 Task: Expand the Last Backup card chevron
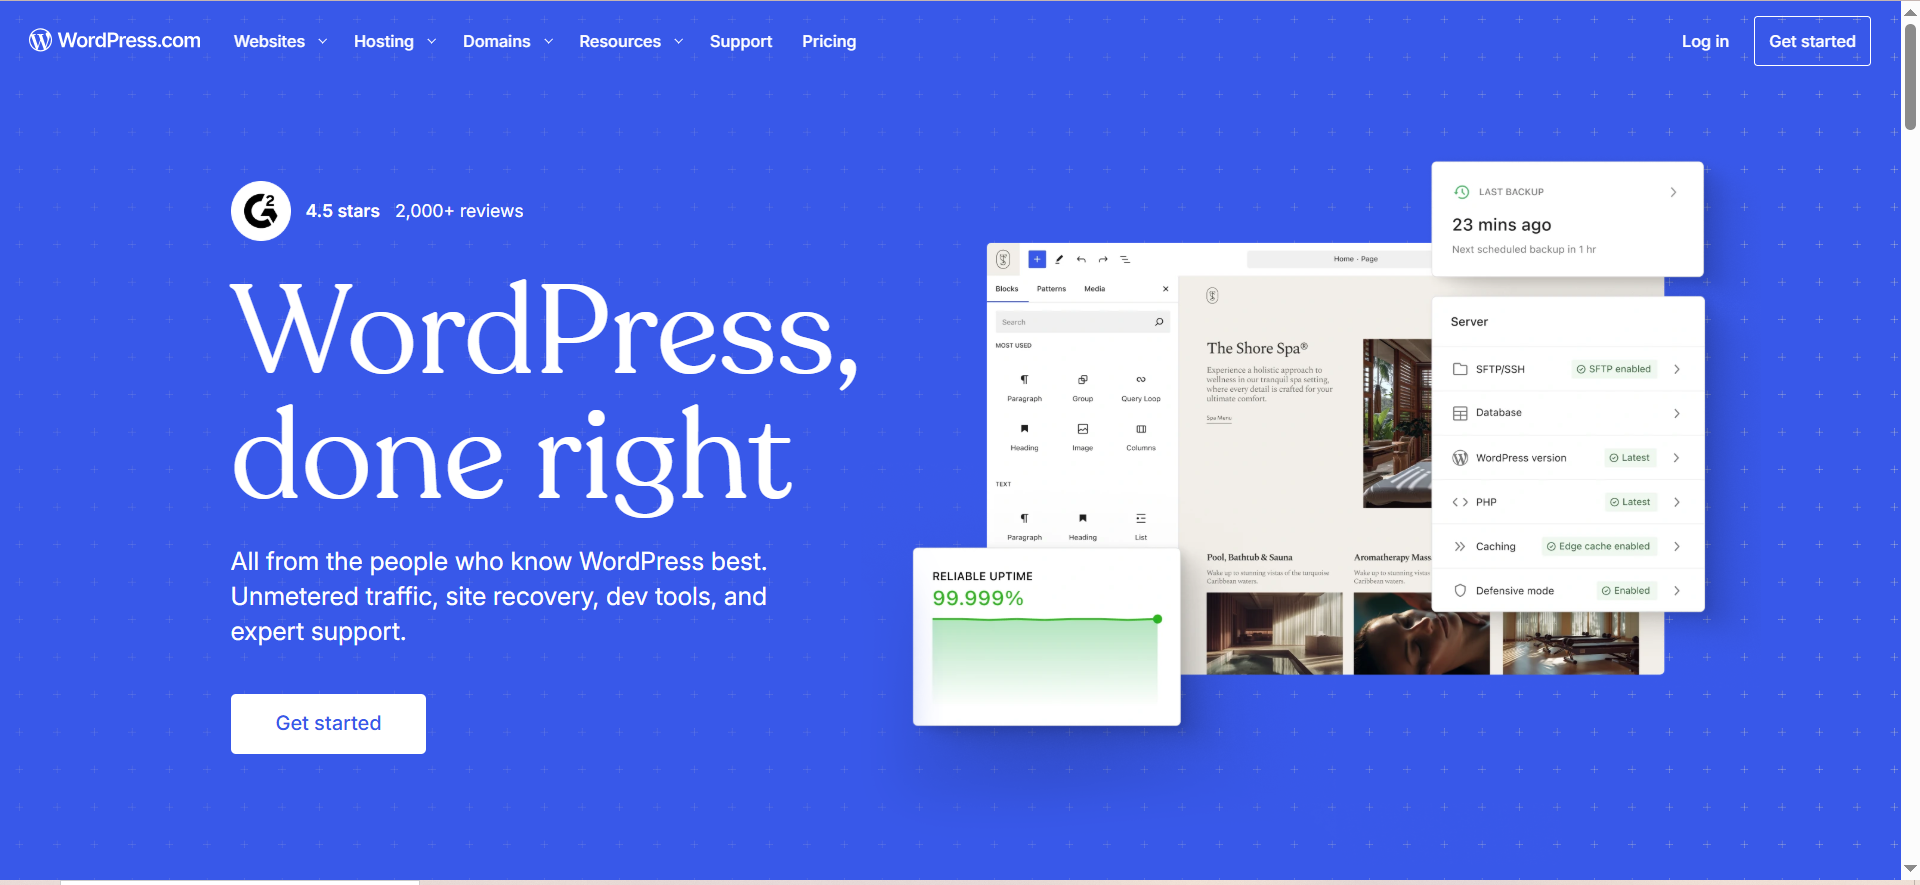pos(1673,192)
